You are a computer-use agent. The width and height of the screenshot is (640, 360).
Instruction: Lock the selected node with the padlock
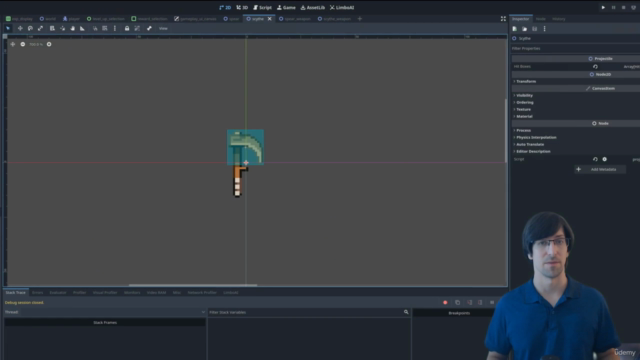coord(127,28)
